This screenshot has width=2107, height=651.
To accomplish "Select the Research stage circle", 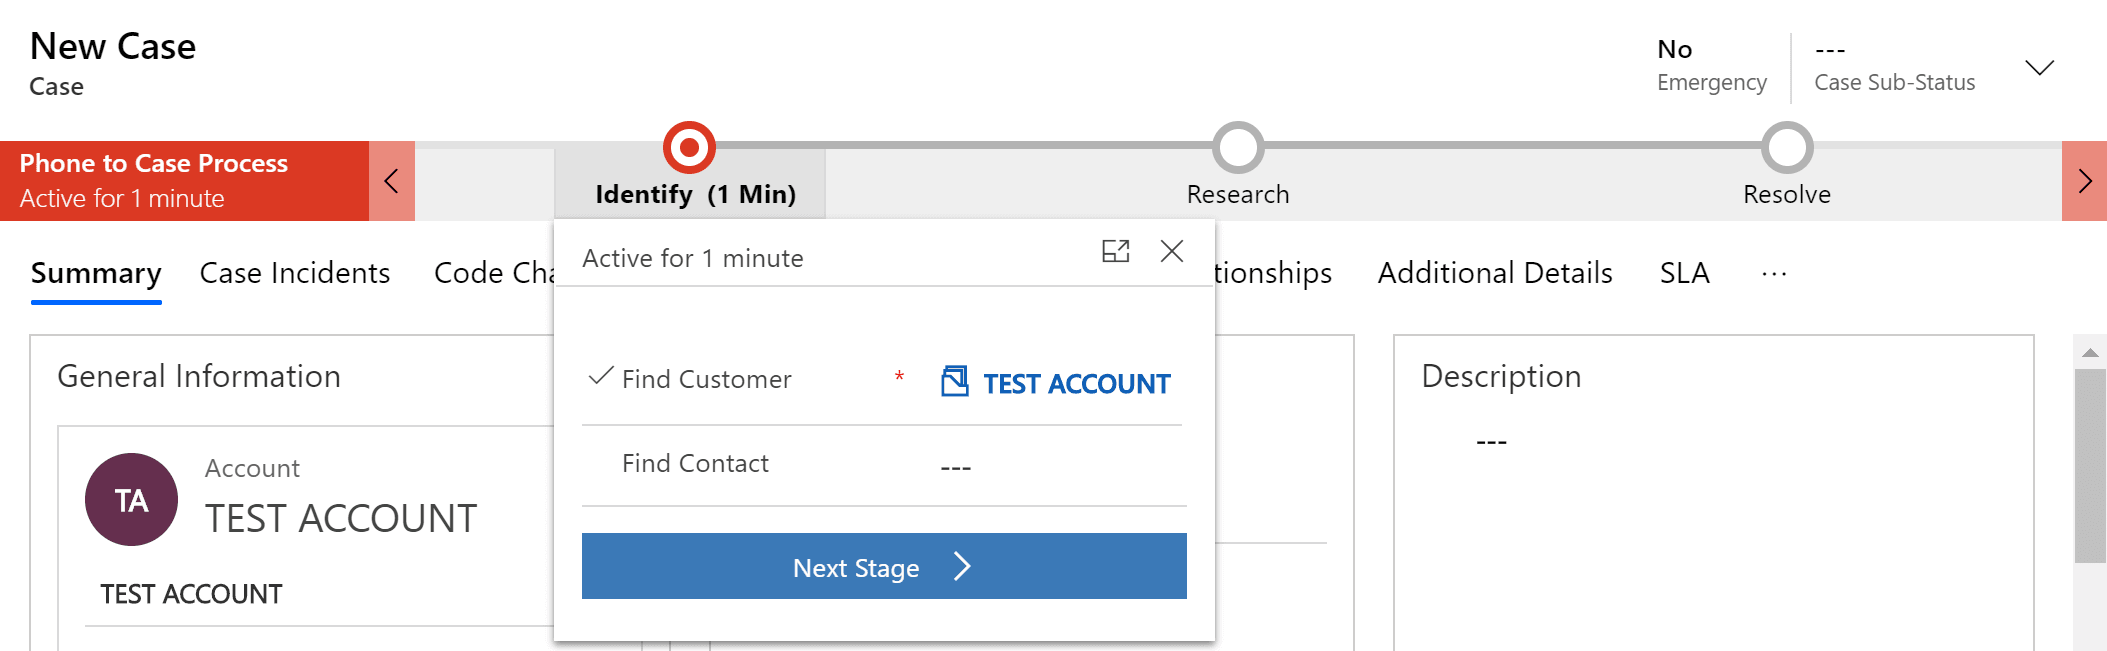I will [x=1238, y=148].
